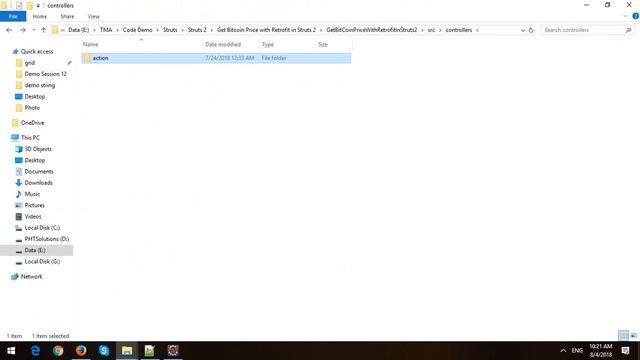The width and height of the screenshot is (640, 360).
Task: Open the Videos folder
Action: tap(33, 216)
